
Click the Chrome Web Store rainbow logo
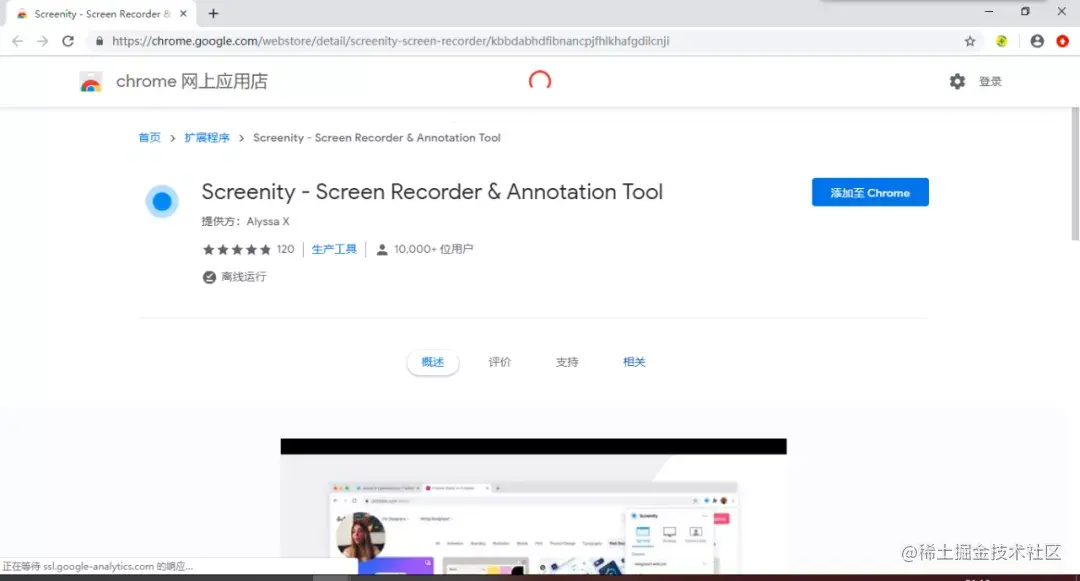(90, 82)
